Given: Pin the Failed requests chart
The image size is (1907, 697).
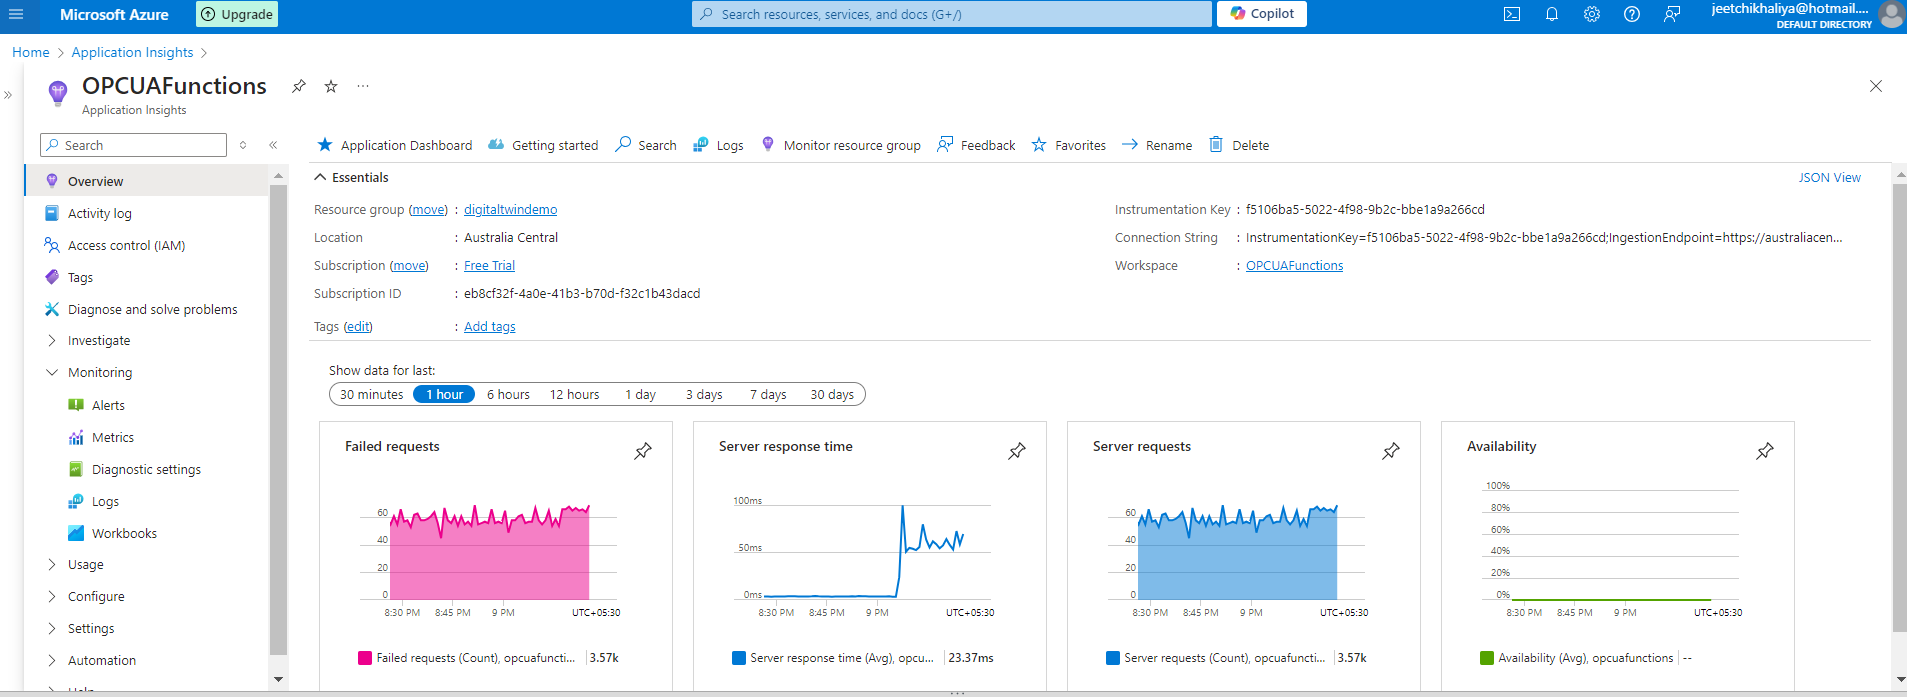Looking at the screenshot, I should tap(643, 451).
